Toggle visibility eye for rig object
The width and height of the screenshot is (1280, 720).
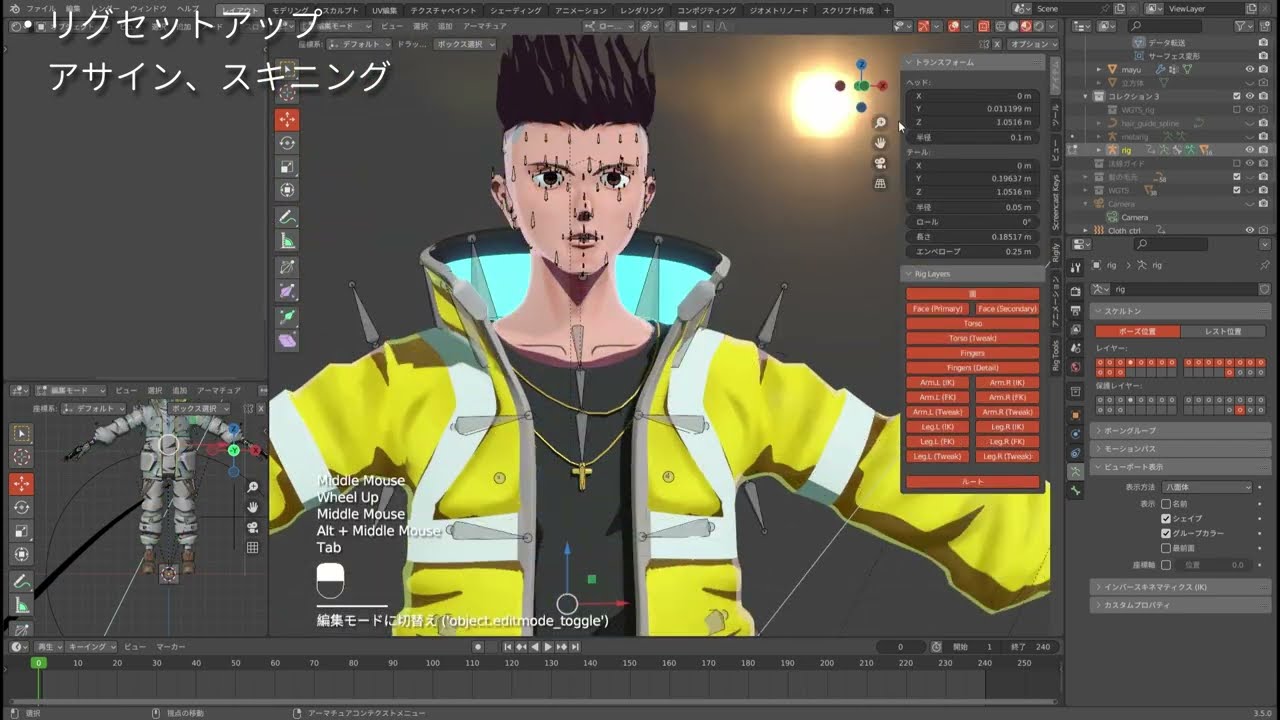pos(1250,150)
